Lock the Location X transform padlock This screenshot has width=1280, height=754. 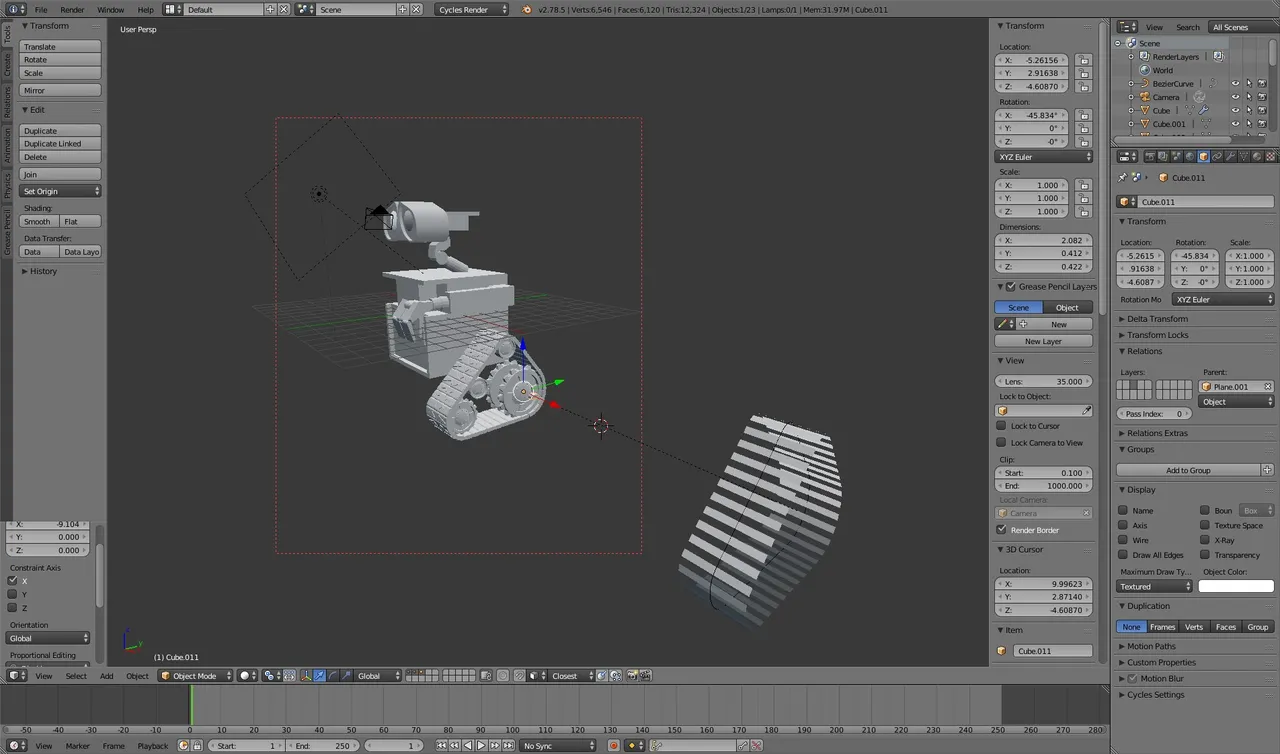[1084, 60]
